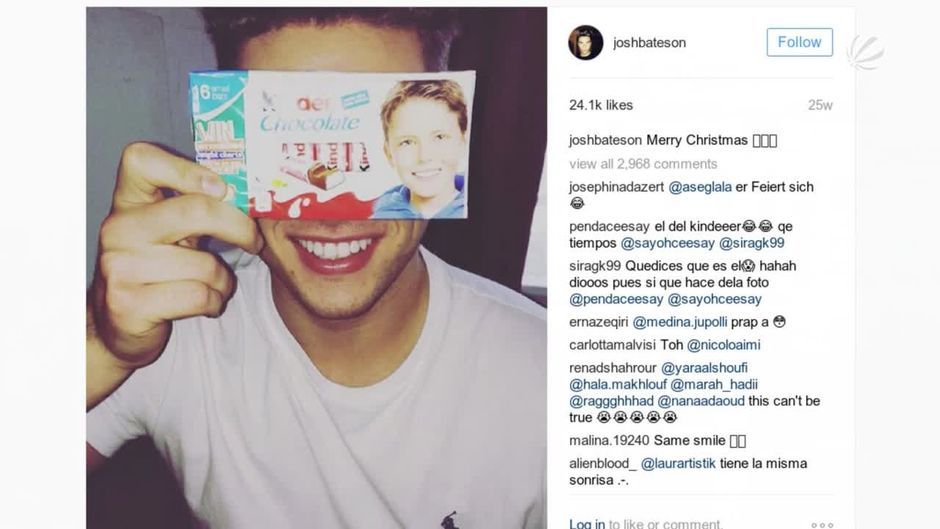Follow the joshbateson account
Image resolution: width=940 pixels, height=529 pixels.
(x=799, y=42)
